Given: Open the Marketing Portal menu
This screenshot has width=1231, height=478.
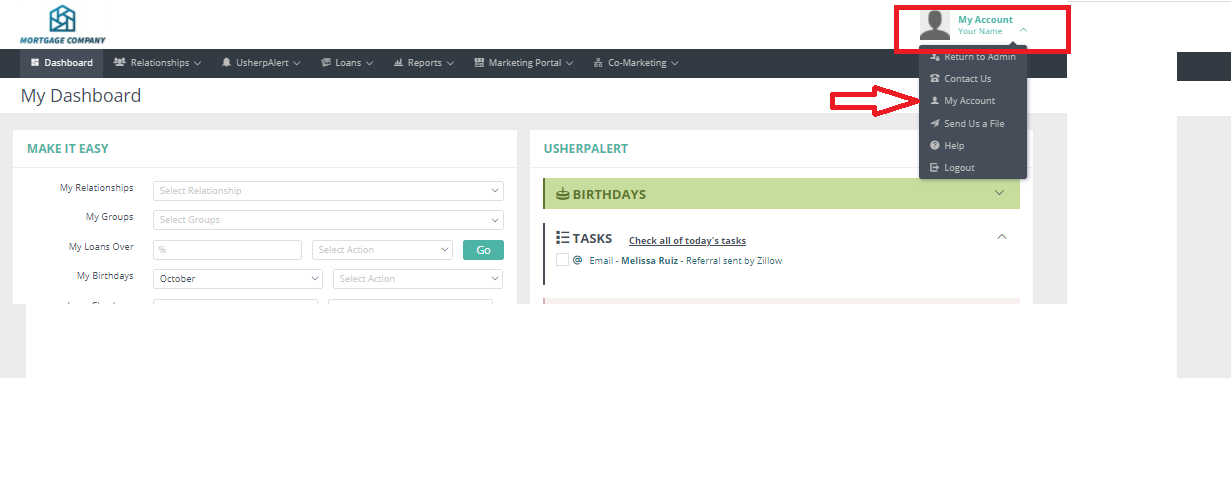Looking at the screenshot, I should coord(524,63).
